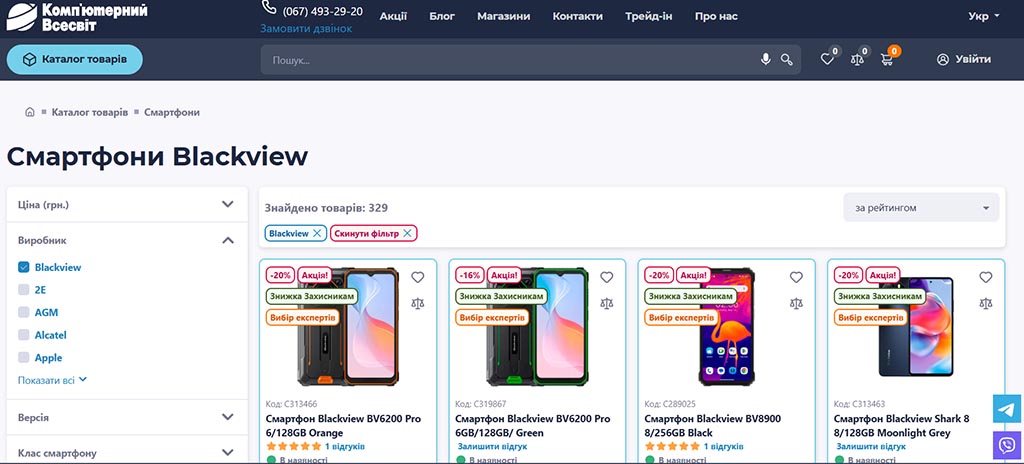The width and height of the screenshot is (1024, 464).
Task: Open Telegram chat button
Action: [x=1008, y=409]
